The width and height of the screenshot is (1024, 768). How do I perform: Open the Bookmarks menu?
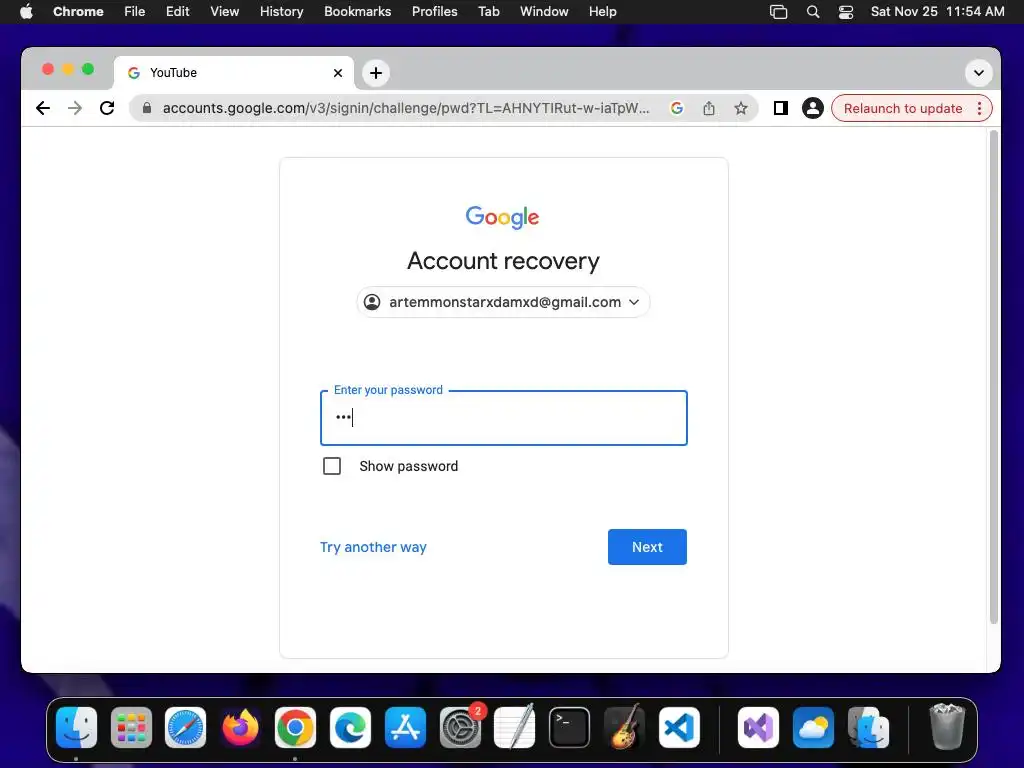point(357,12)
